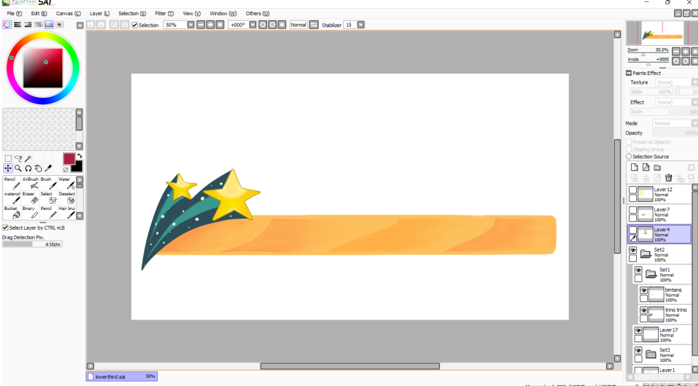The height and width of the screenshot is (386, 698).
Task: Select the lowerthird.sai document tab
Action: (x=122, y=377)
